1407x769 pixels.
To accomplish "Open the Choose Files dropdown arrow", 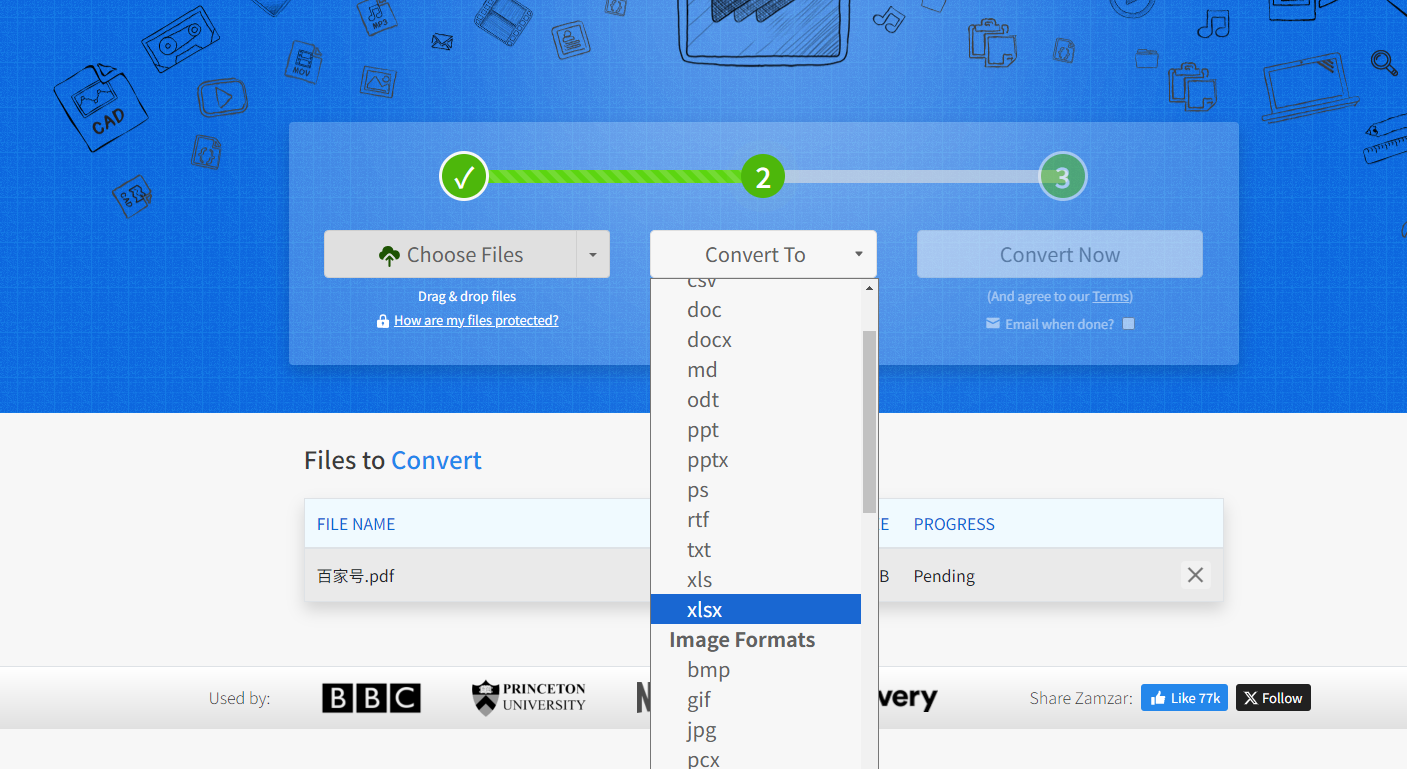I will point(592,255).
